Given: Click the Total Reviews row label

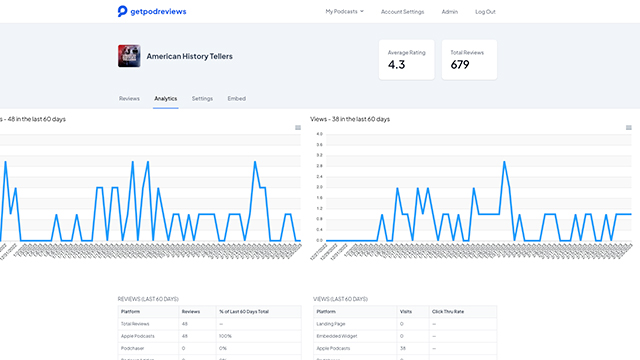Looking at the screenshot, I should click(x=135, y=324).
